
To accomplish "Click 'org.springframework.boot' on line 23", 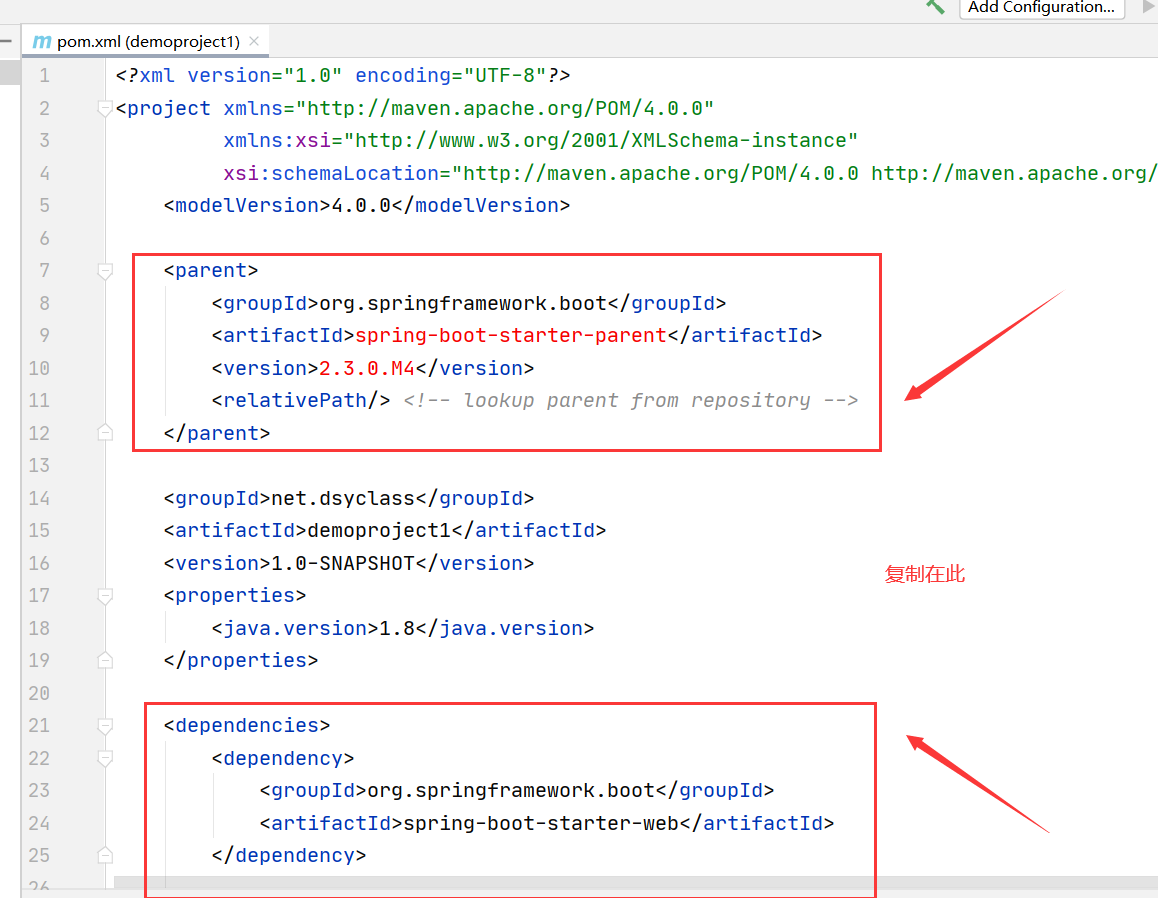I will (x=511, y=790).
